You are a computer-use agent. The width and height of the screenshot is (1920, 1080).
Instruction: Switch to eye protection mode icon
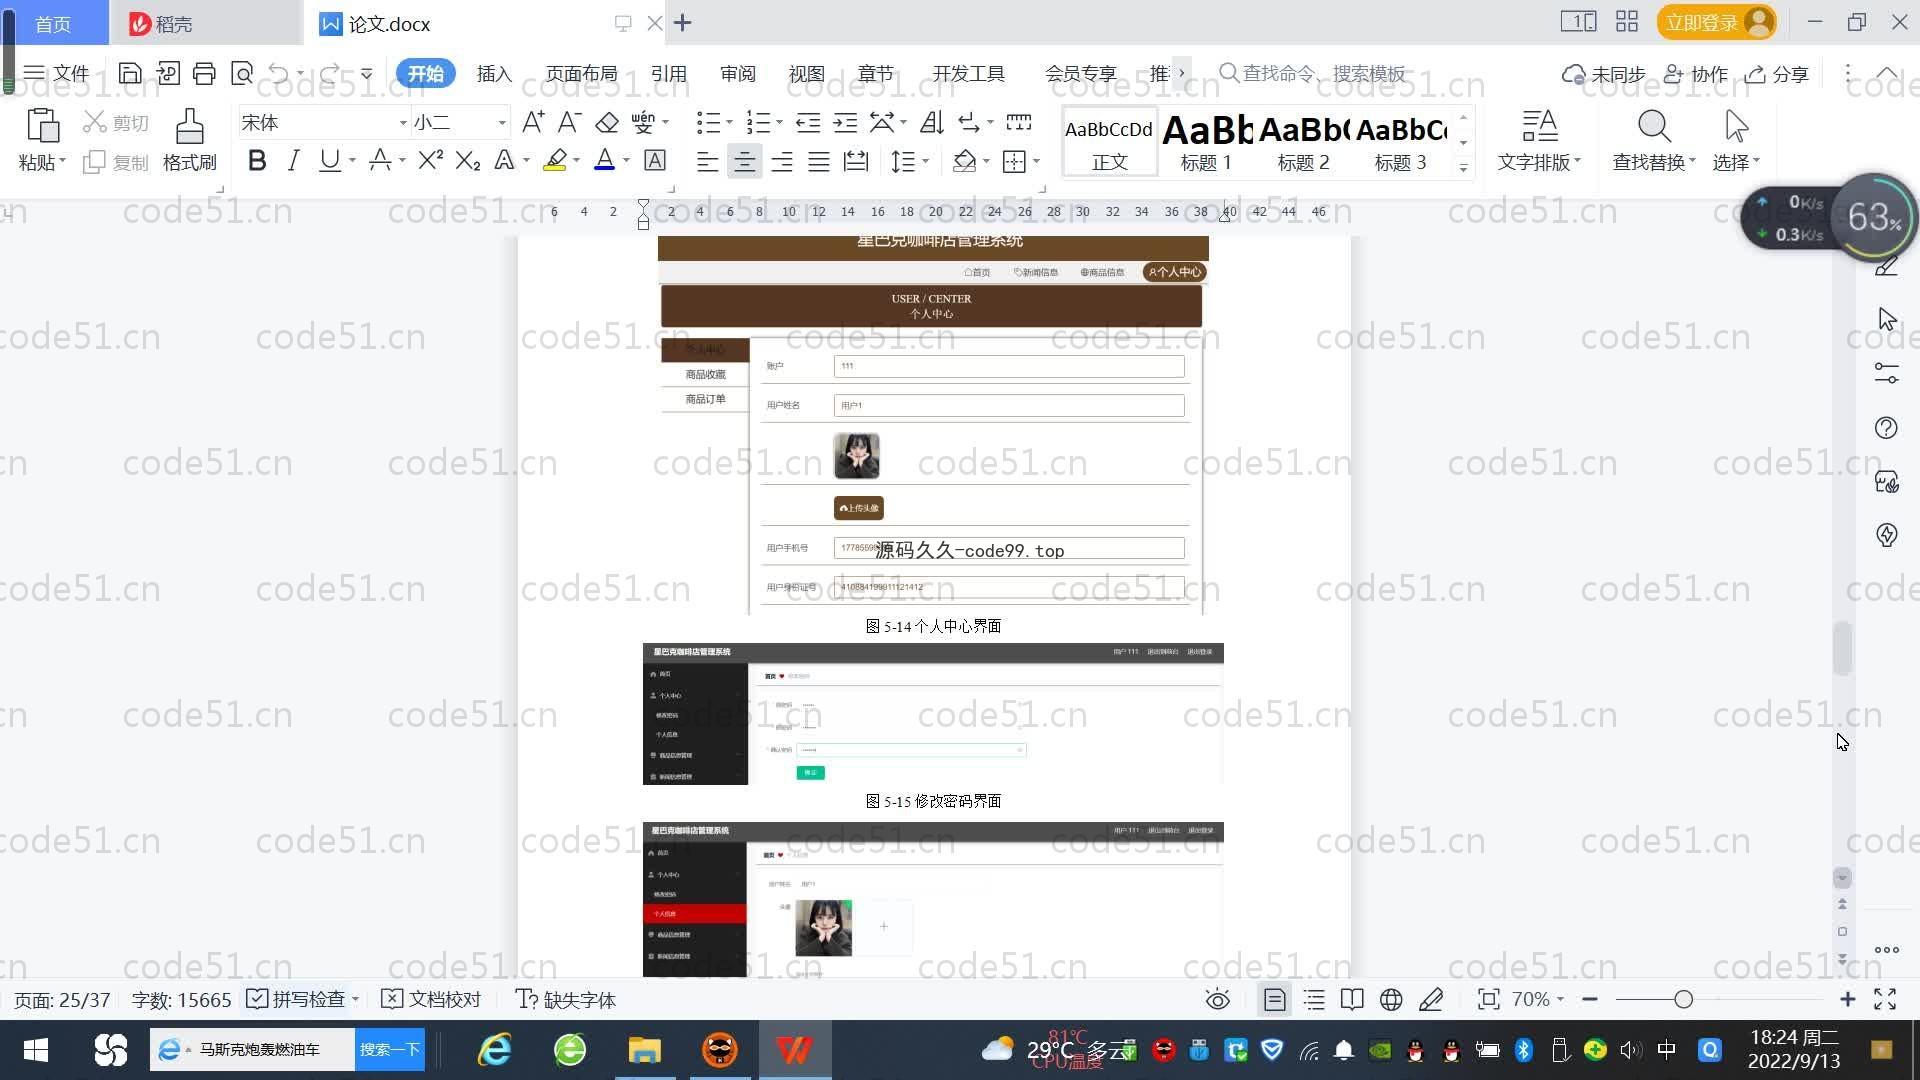(x=1217, y=999)
